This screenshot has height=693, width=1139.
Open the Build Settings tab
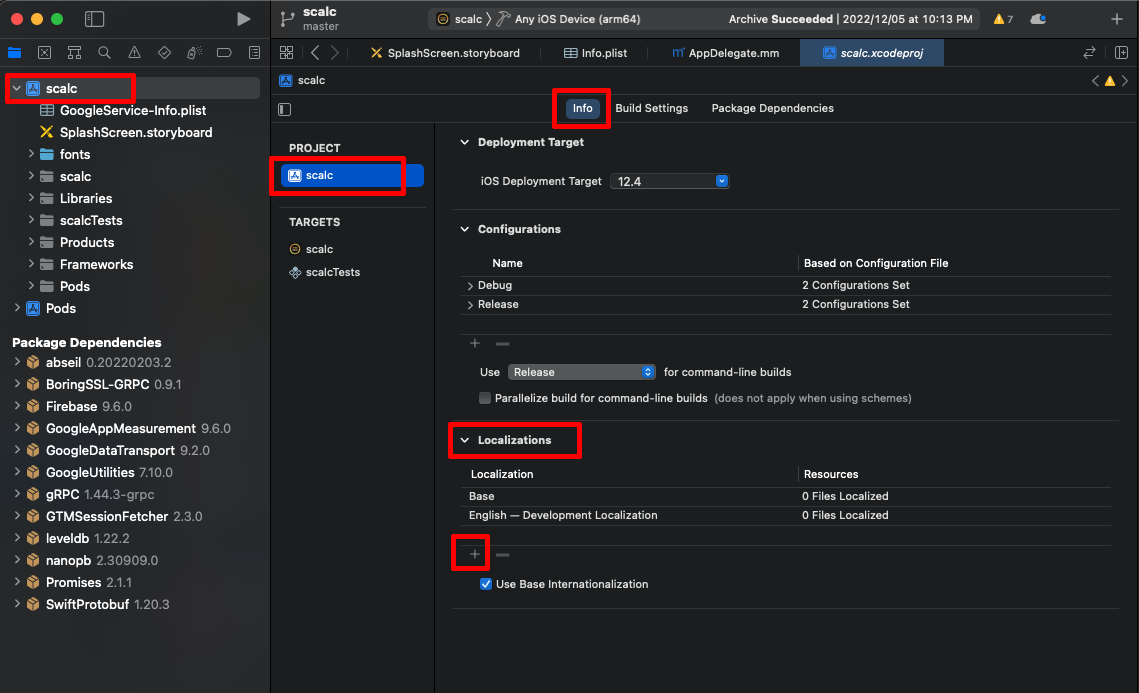652,108
